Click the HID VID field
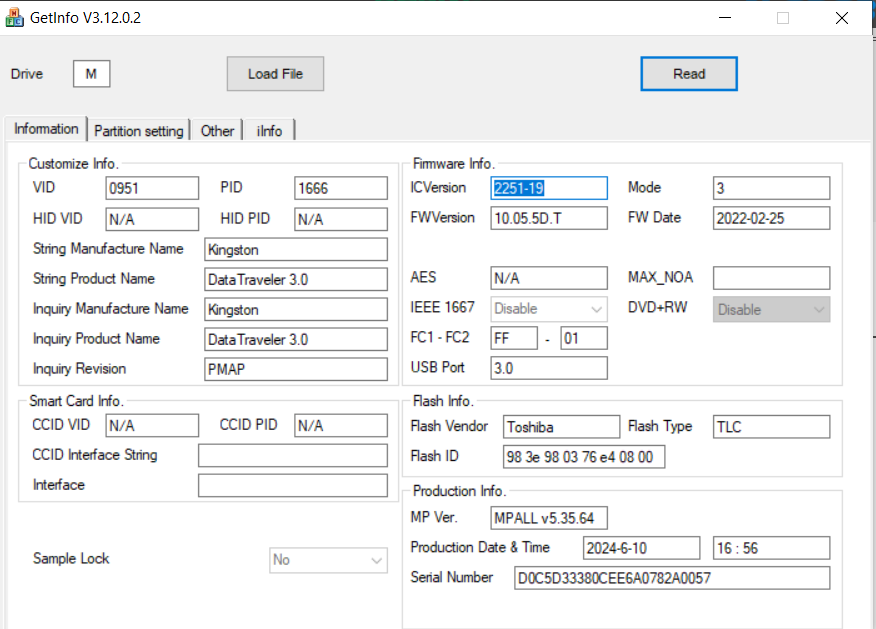 pos(152,220)
